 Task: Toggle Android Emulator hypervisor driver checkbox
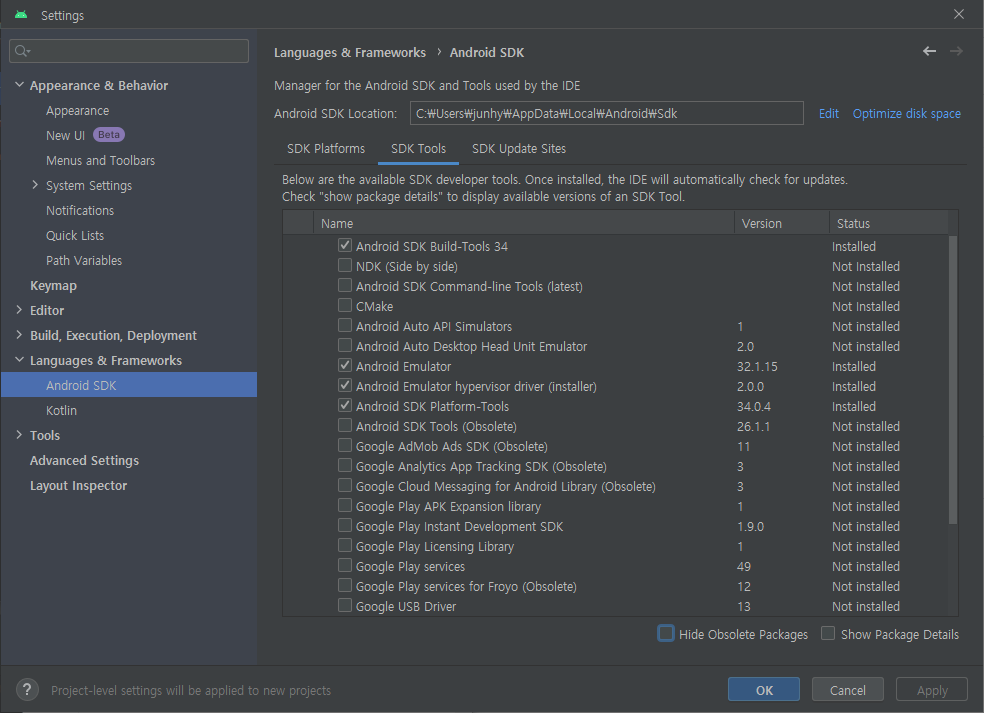(x=345, y=385)
